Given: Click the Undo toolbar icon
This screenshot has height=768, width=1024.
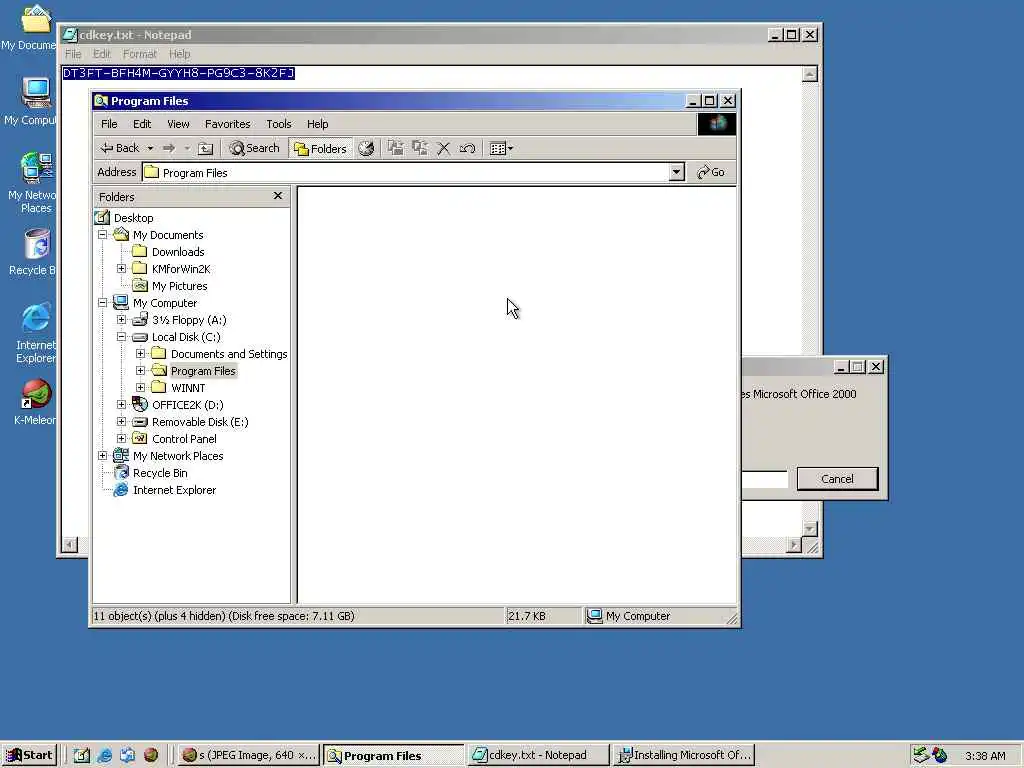Looking at the screenshot, I should (x=468, y=148).
